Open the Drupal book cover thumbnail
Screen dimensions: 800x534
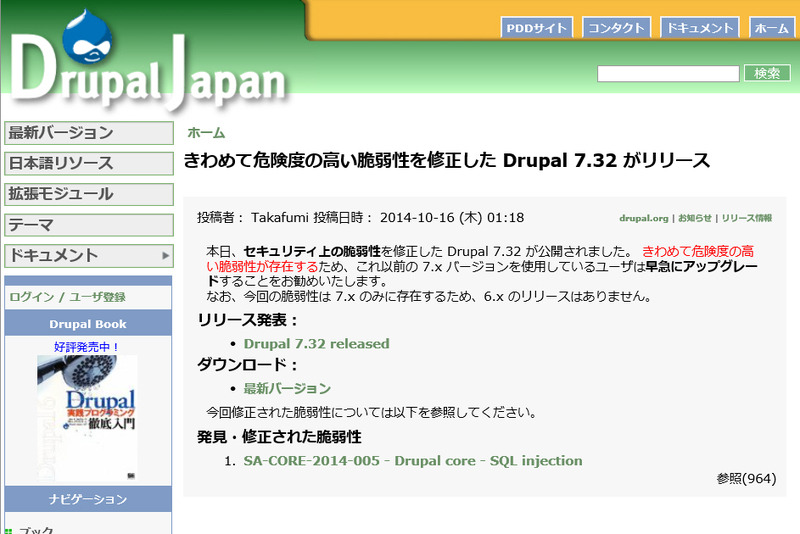(x=87, y=414)
